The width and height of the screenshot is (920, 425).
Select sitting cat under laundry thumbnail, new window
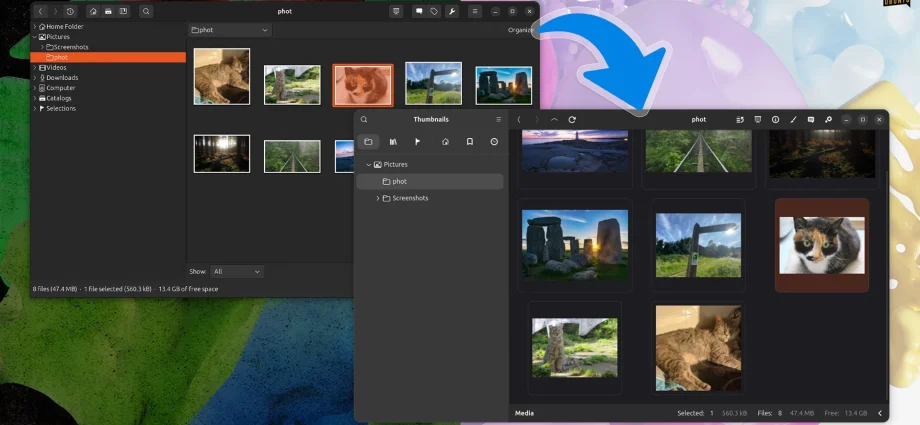575,348
